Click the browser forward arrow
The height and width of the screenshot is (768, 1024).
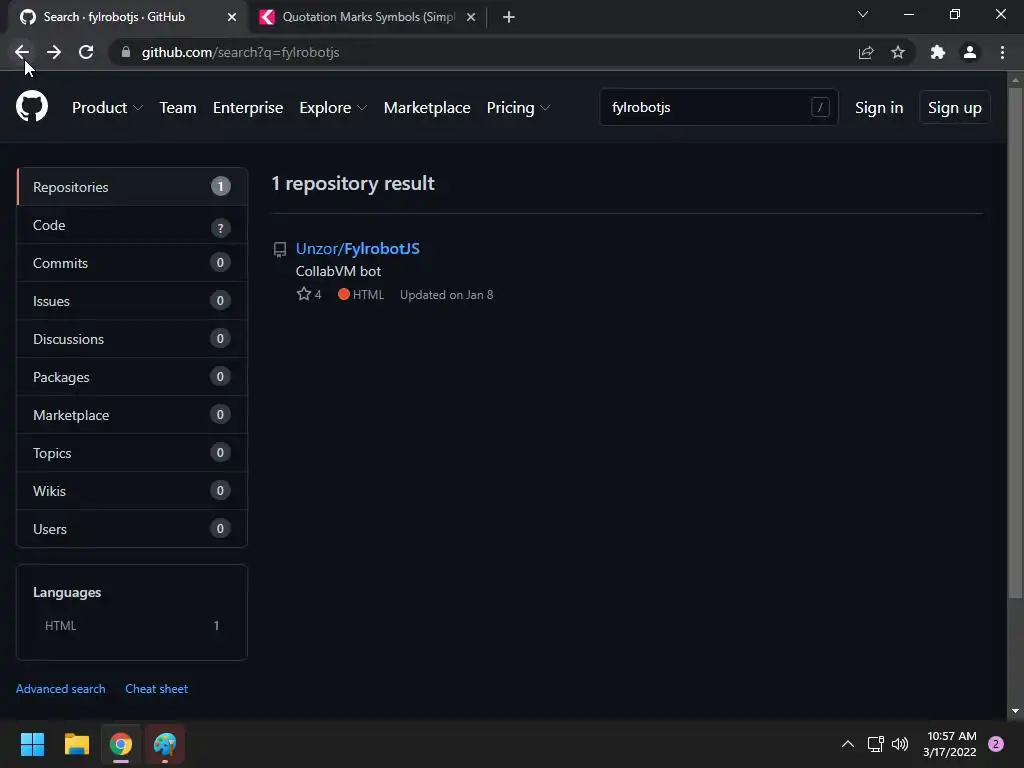54,52
